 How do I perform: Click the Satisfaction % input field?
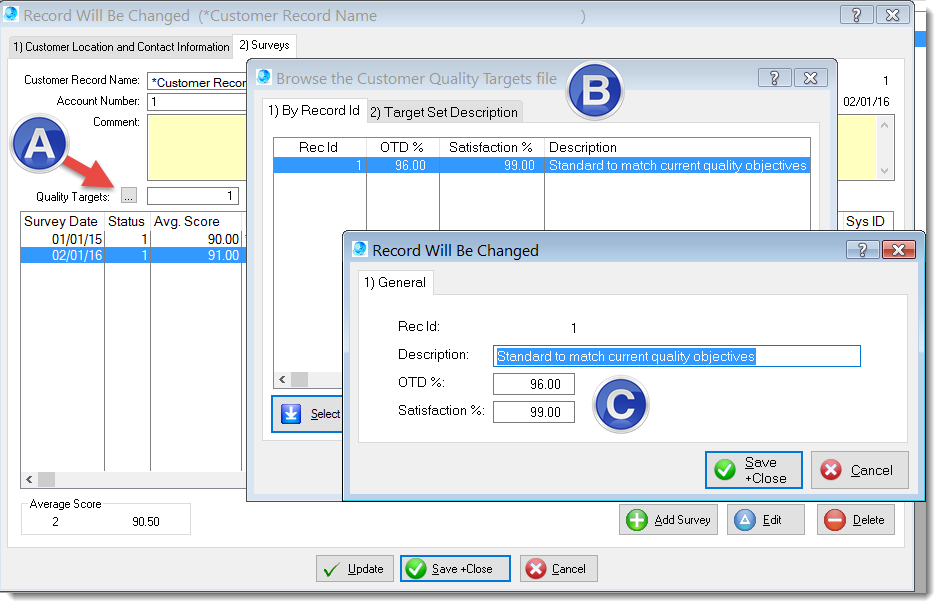point(533,412)
